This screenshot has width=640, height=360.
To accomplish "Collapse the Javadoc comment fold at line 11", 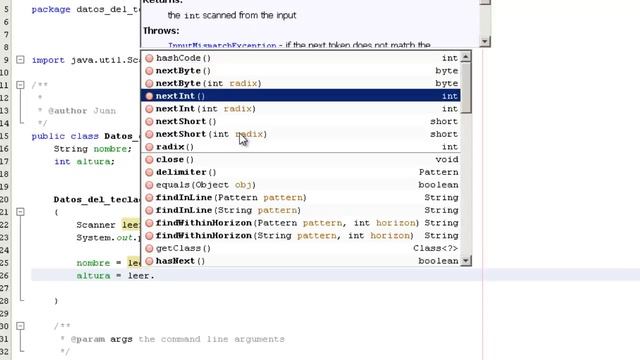I will [x=20, y=85].
